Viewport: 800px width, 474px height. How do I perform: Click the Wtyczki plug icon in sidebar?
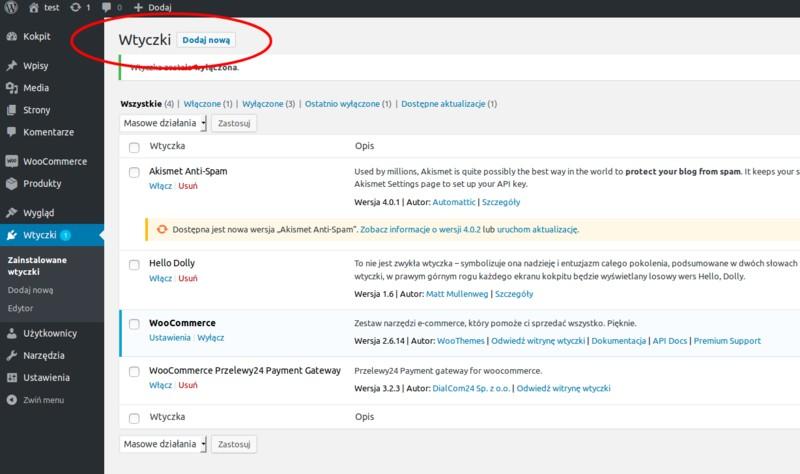click(x=12, y=235)
